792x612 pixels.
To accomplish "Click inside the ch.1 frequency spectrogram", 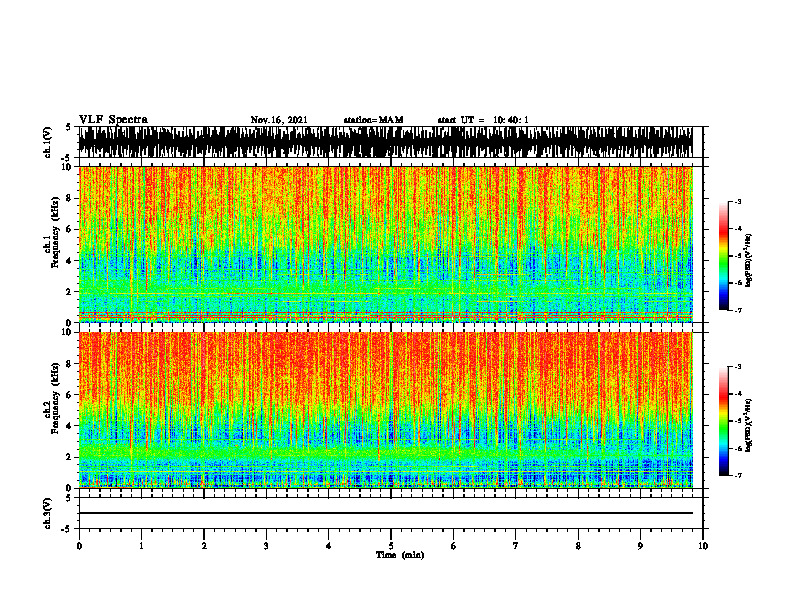I will [x=386, y=244].
